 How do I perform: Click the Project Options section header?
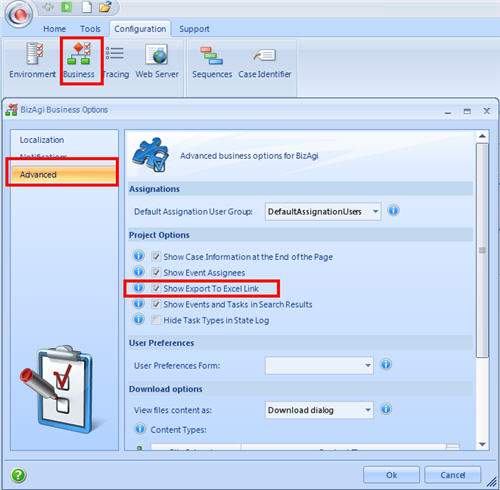(159, 235)
